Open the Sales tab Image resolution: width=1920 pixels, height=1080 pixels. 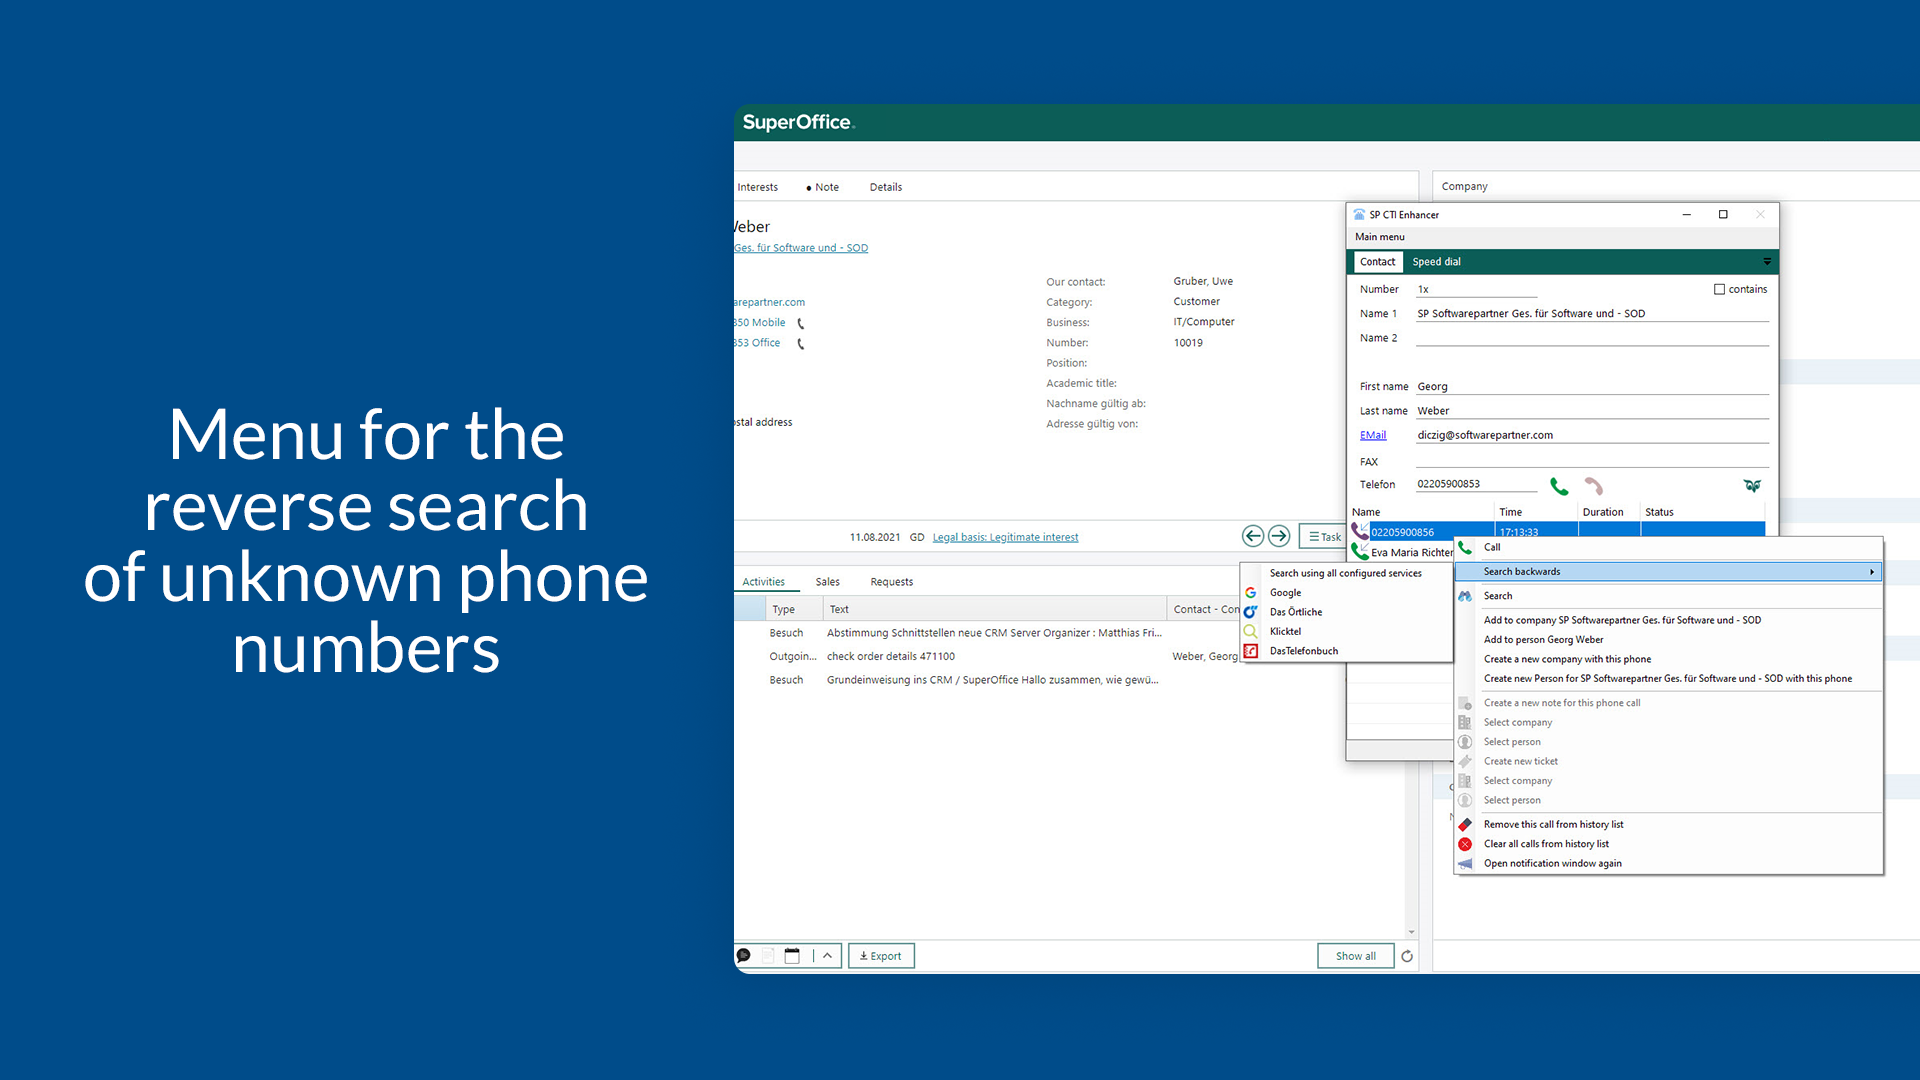(827, 582)
